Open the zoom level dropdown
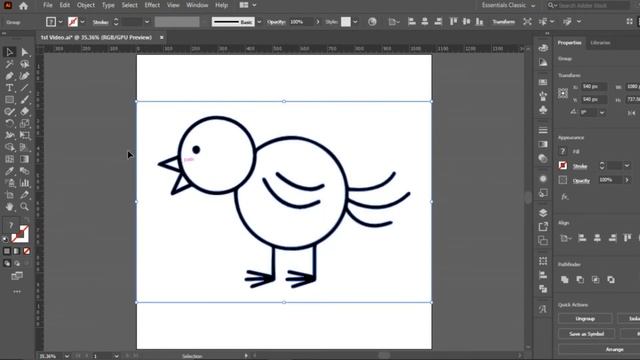Screen dimensions: 640x360 (x=67, y=356)
